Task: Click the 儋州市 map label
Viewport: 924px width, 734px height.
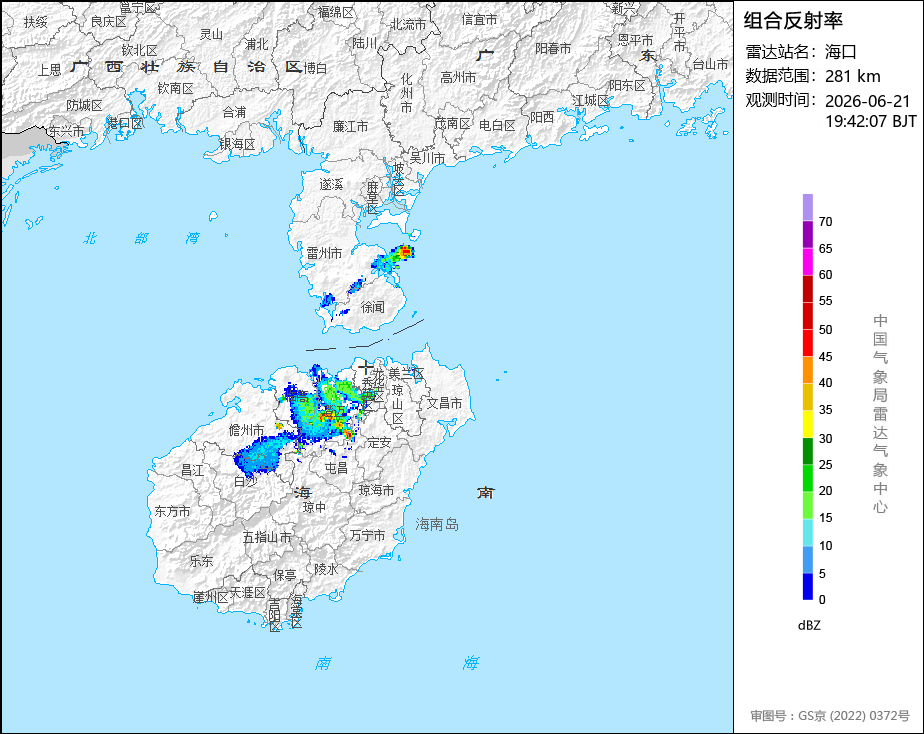Action: pyautogui.click(x=246, y=431)
